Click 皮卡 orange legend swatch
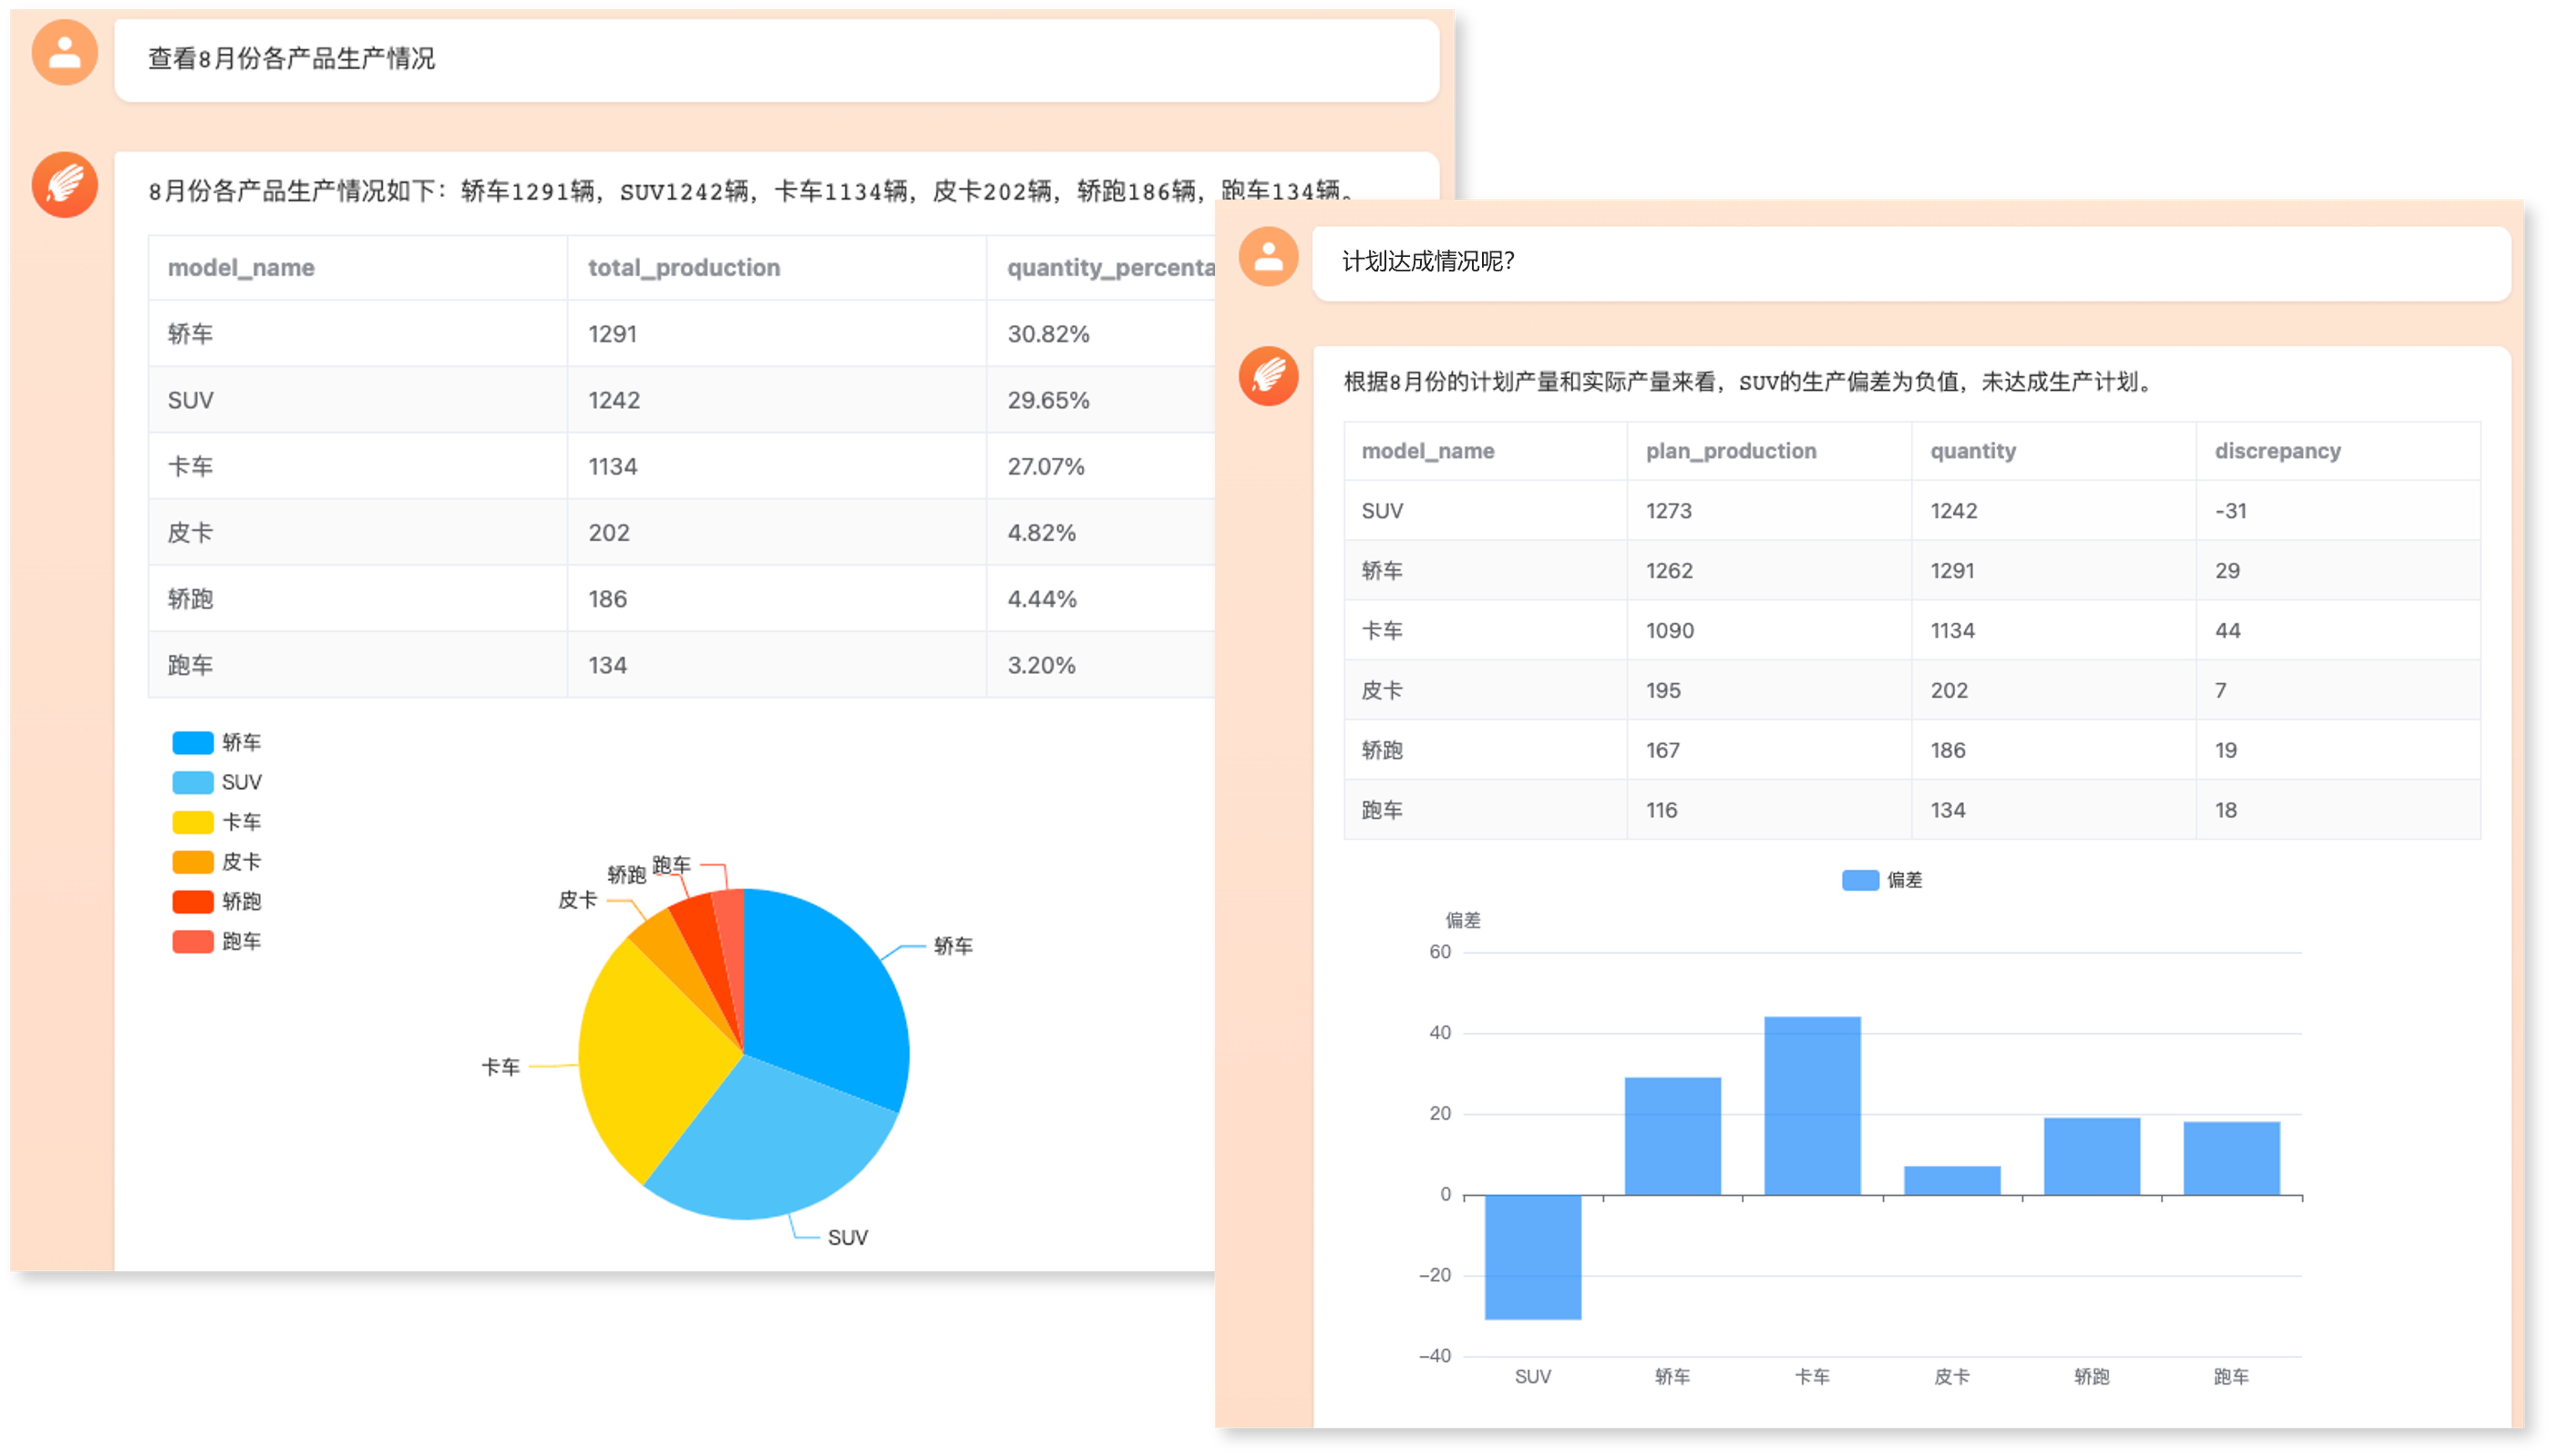 click(x=193, y=862)
